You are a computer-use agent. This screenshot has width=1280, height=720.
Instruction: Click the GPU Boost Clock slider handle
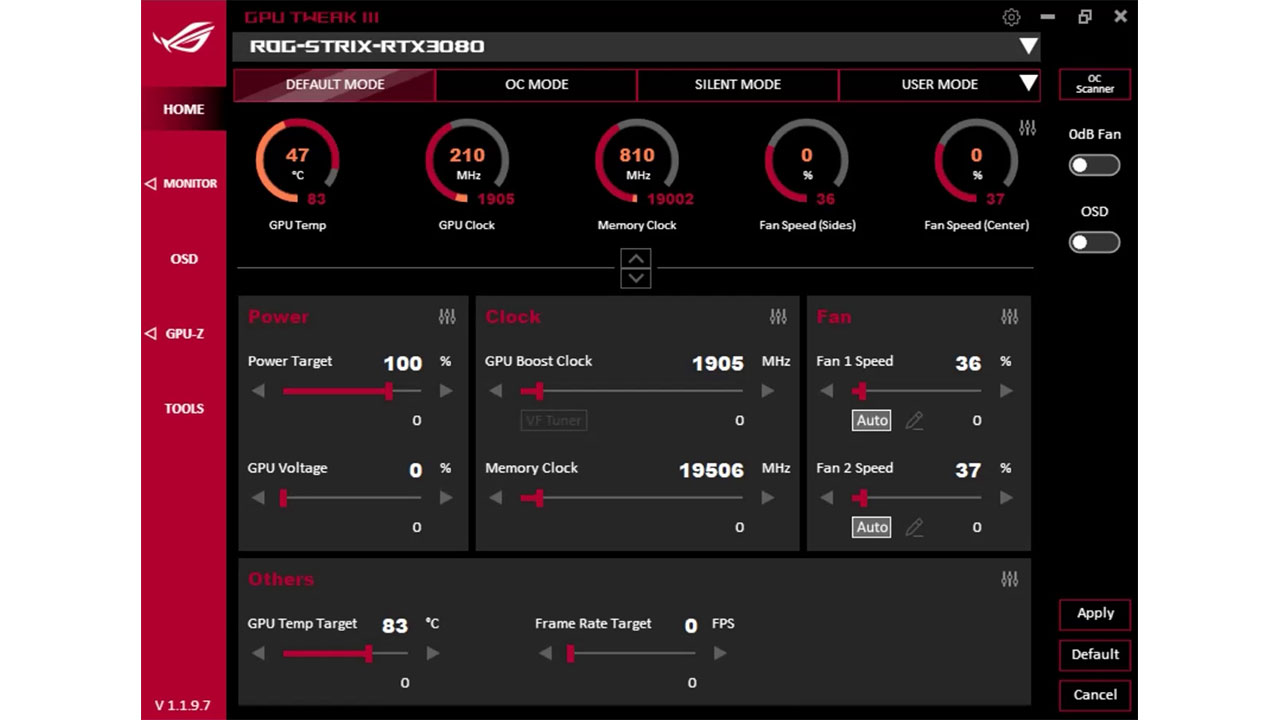coord(539,391)
